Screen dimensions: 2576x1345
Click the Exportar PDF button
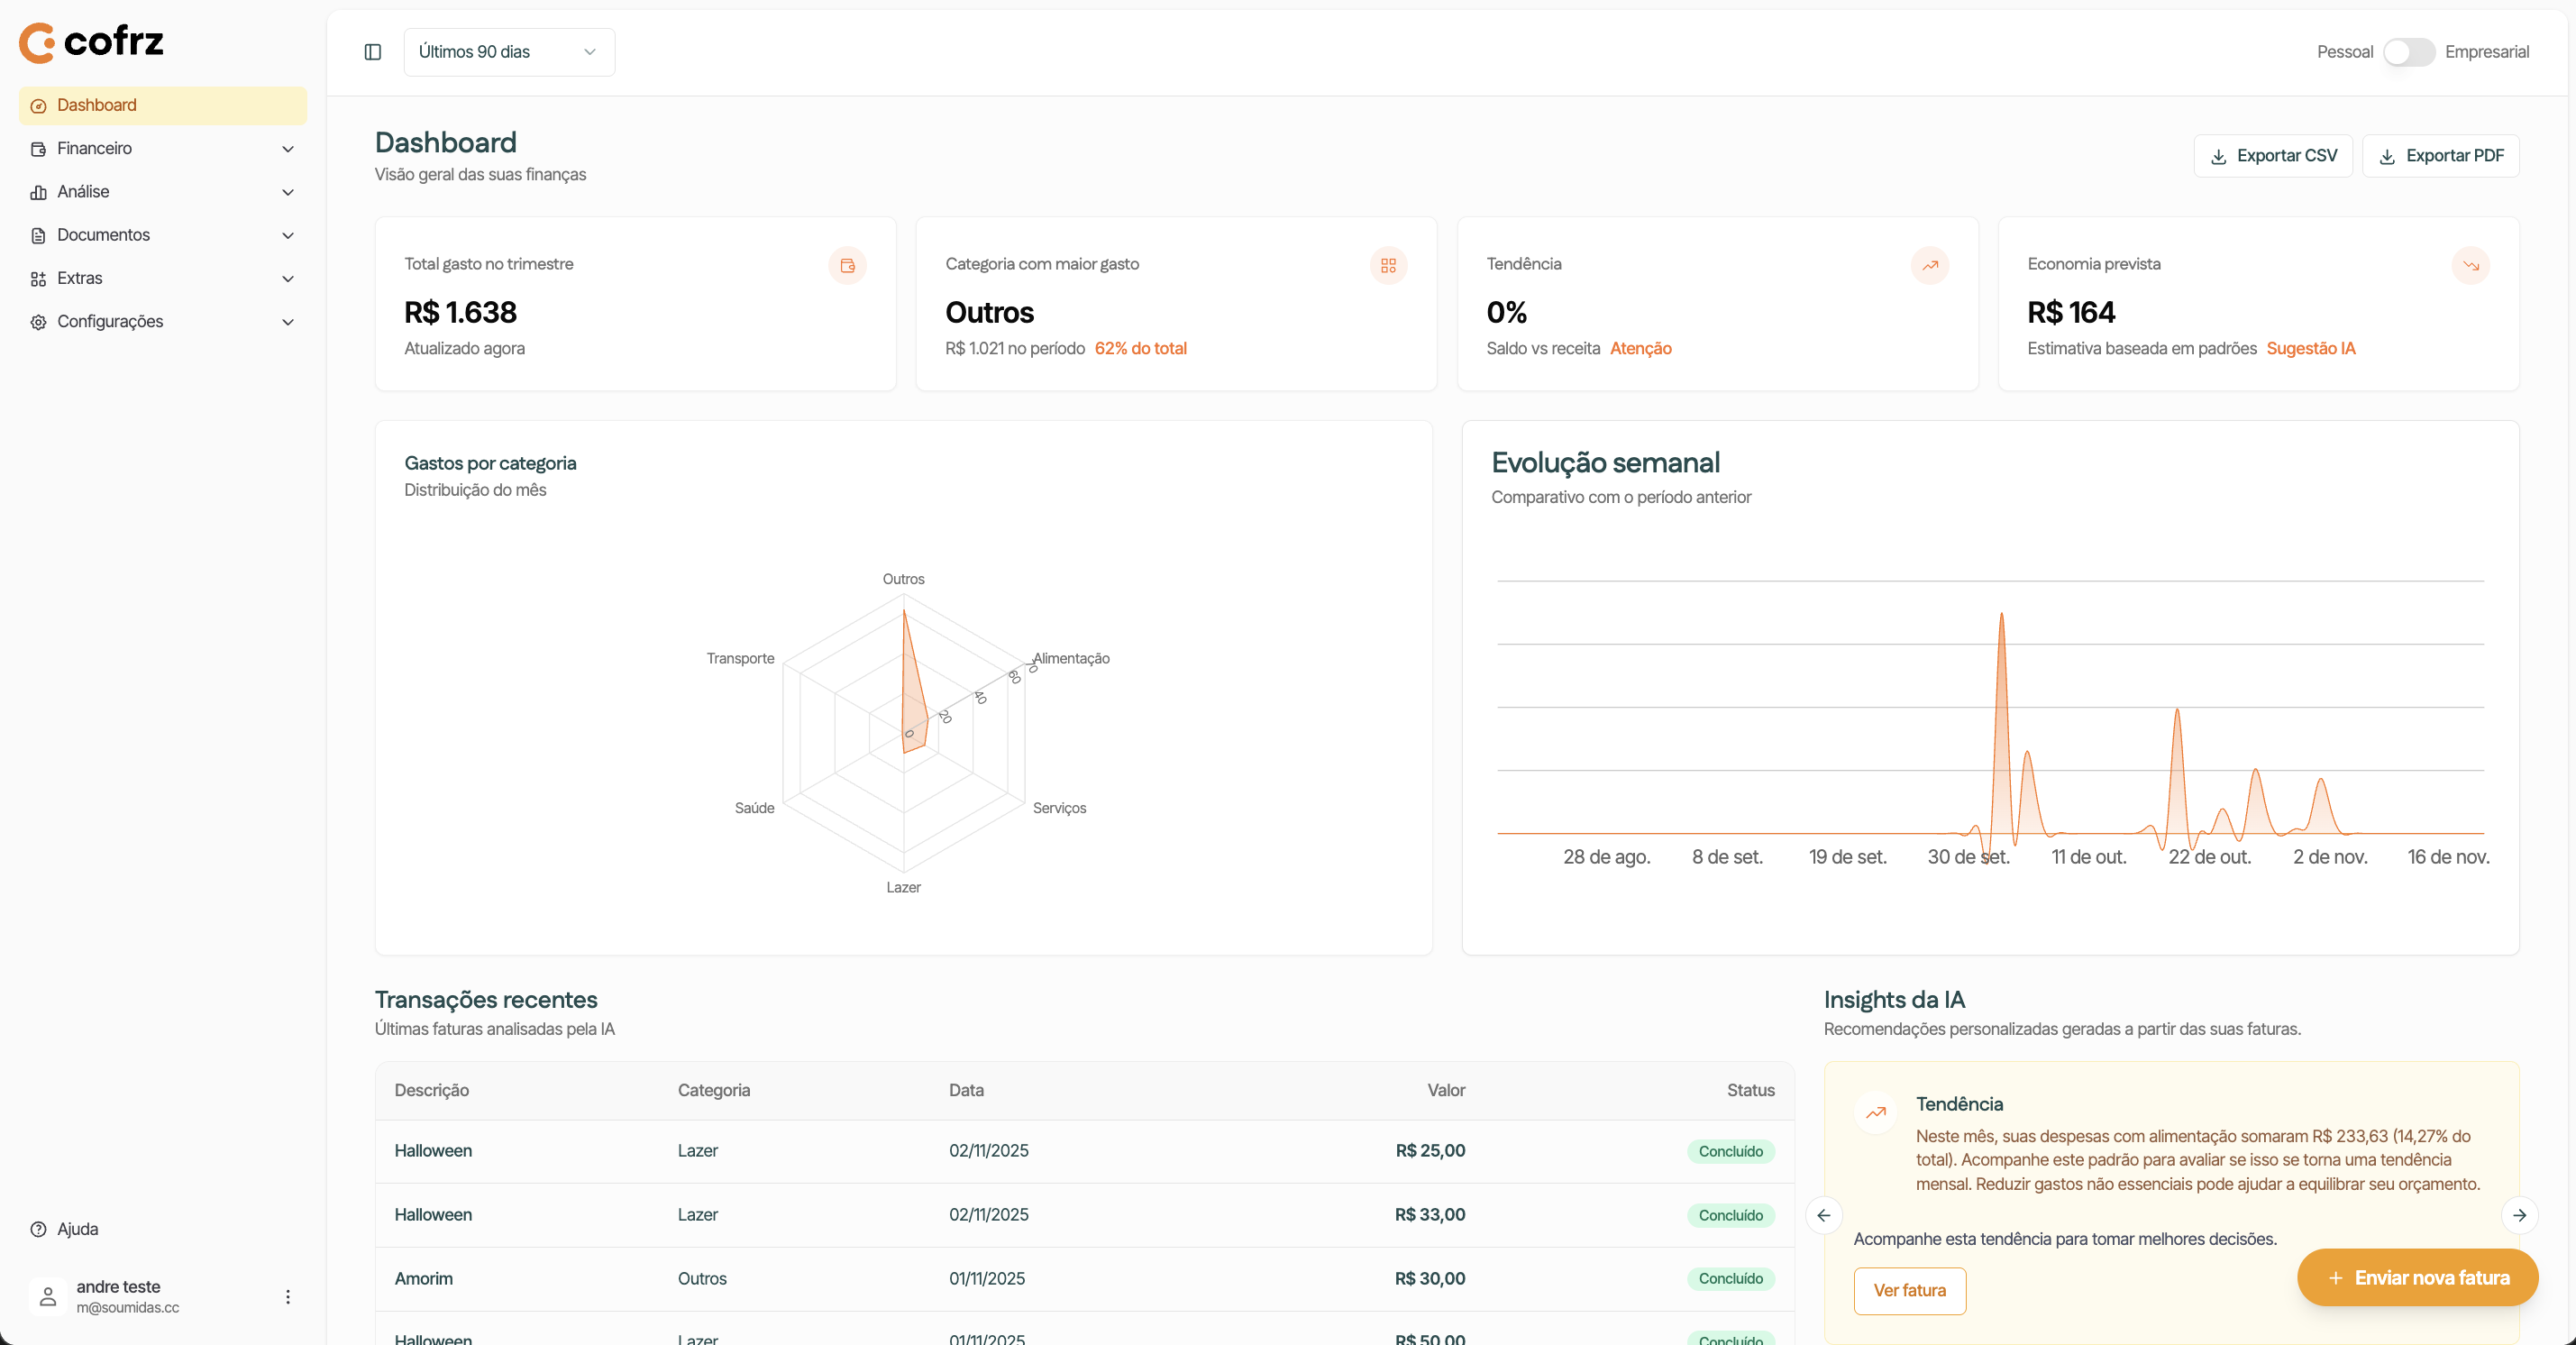(x=2440, y=156)
